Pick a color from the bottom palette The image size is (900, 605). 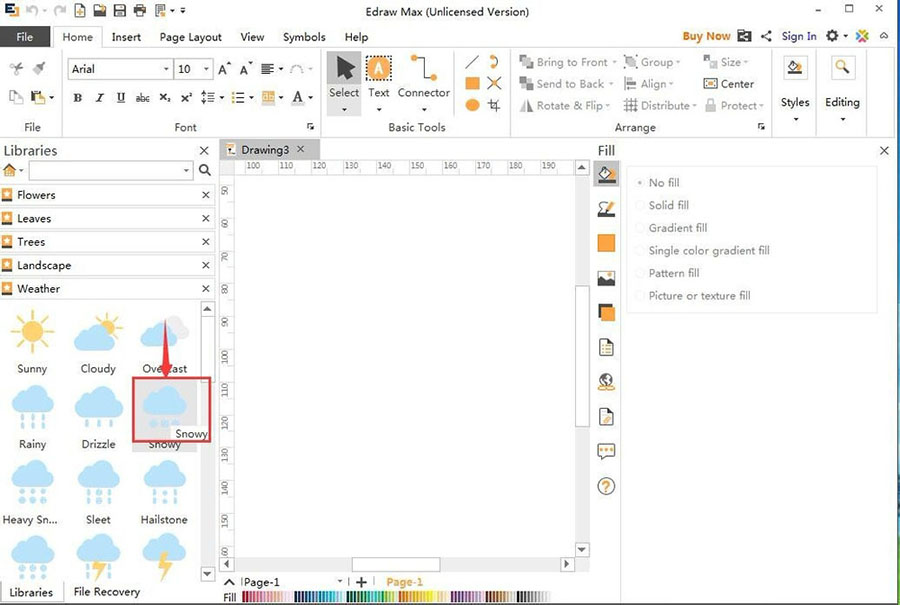pos(400,597)
